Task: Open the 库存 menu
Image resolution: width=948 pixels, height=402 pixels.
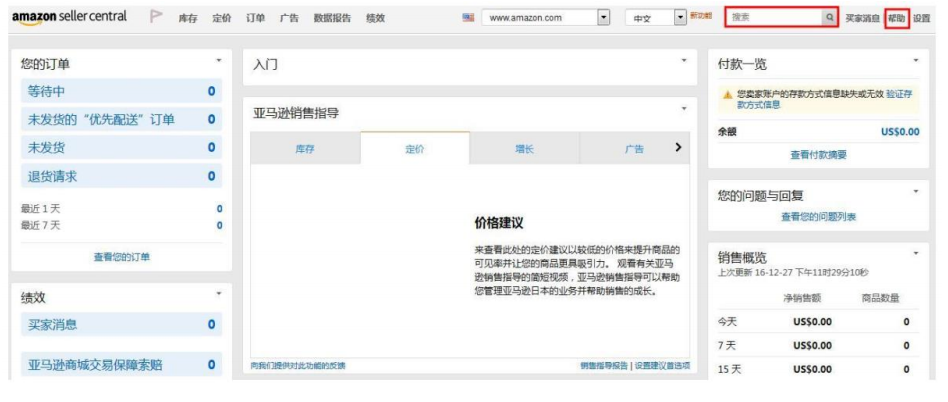Action: (x=187, y=19)
